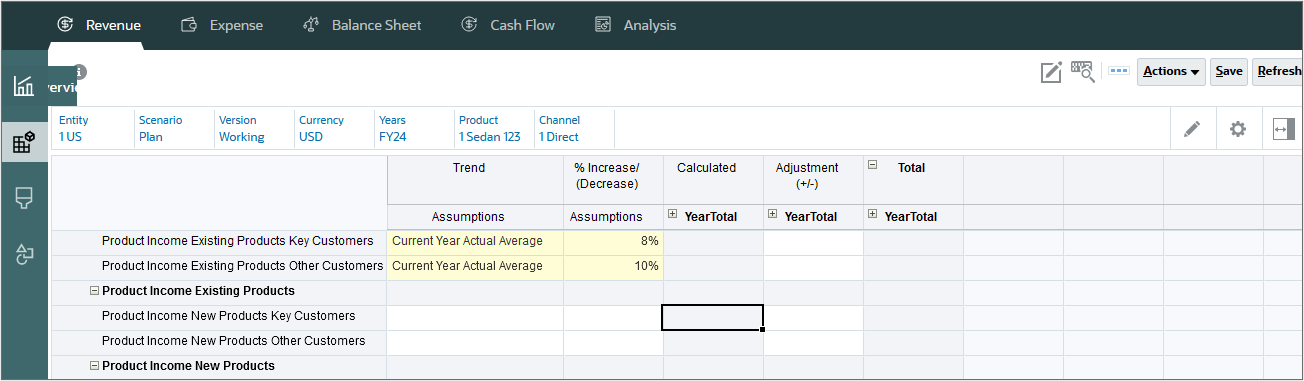1304x381 pixels.
Task: Click the Expense wallet icon
Action: coord(189,25)
